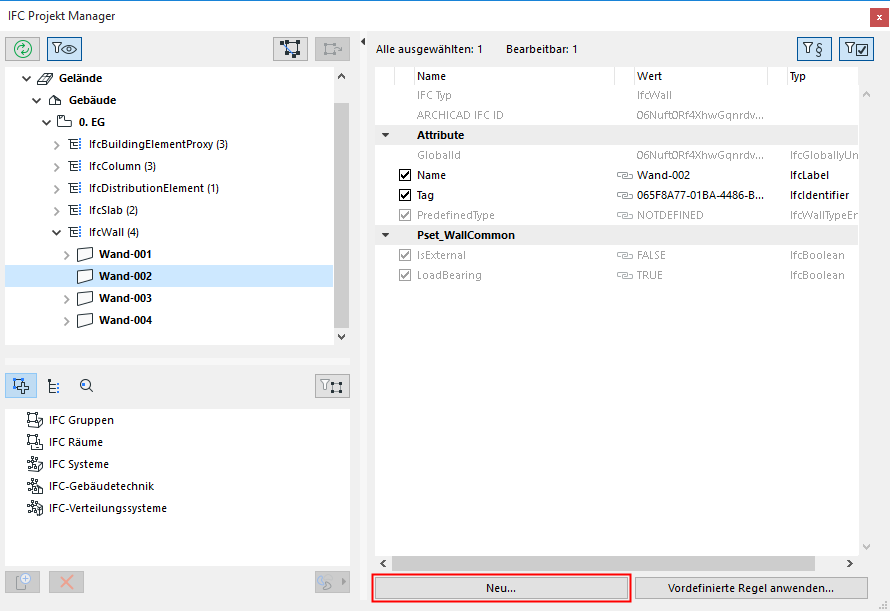Screen dimensions: 890x611
Task: Click the IfcColumn list icon
Action: click(x=75, y=166)
